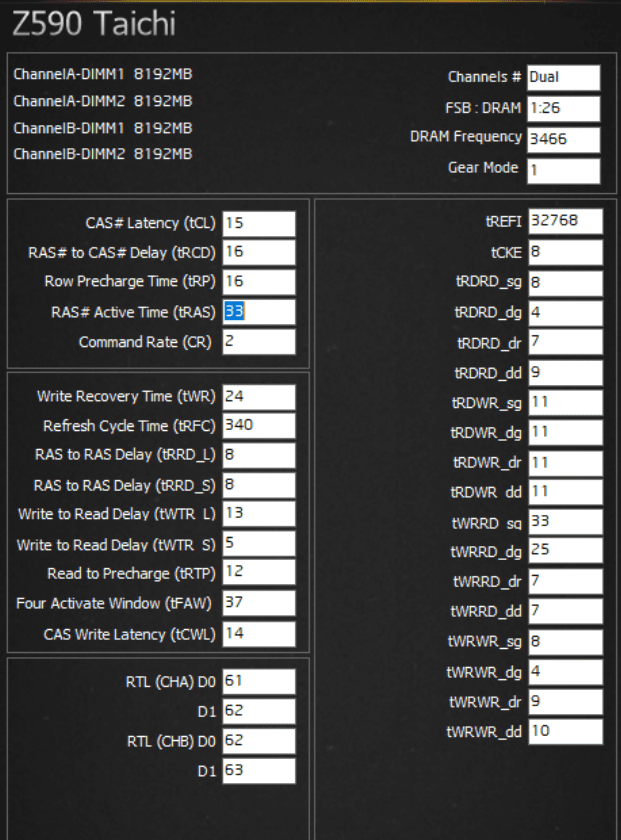Click the CAS# Latency (tCL) field
The height and width of the screenshot is (840, 621).
coord(259,223)
